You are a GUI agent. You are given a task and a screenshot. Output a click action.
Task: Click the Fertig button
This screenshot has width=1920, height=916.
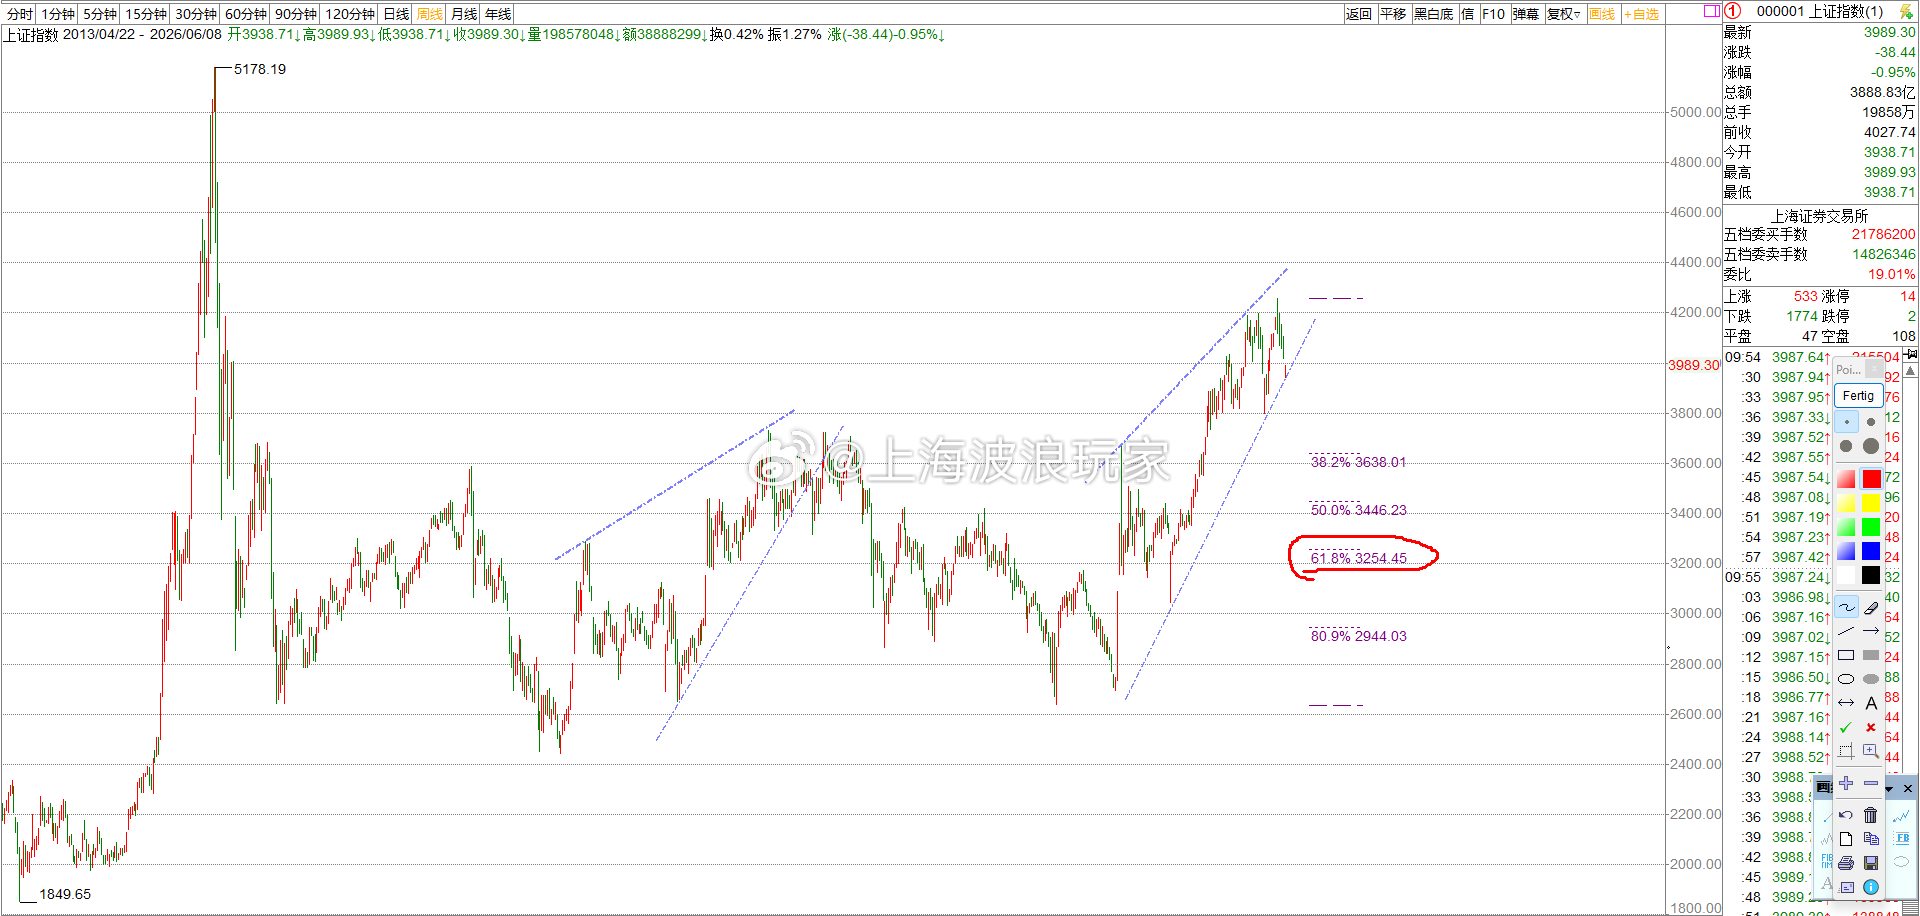(x=1858, y=395)
